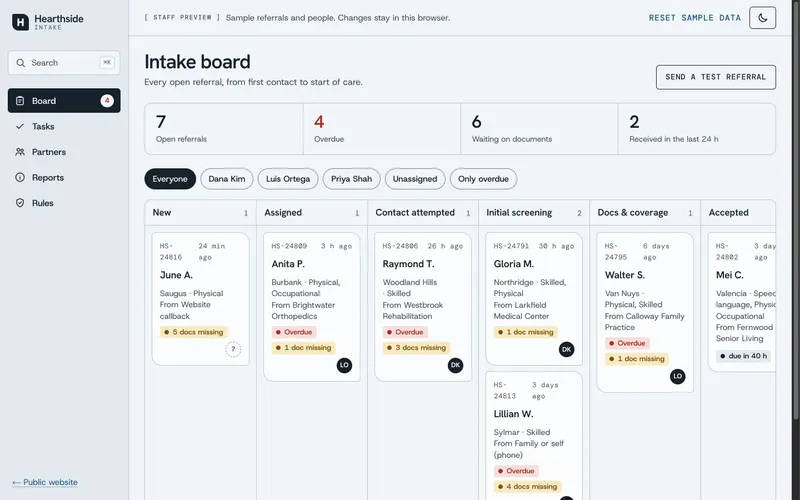Screen dimensions: 800x500
Task: Click the Accepted column header
Action: tap(738, 213)
